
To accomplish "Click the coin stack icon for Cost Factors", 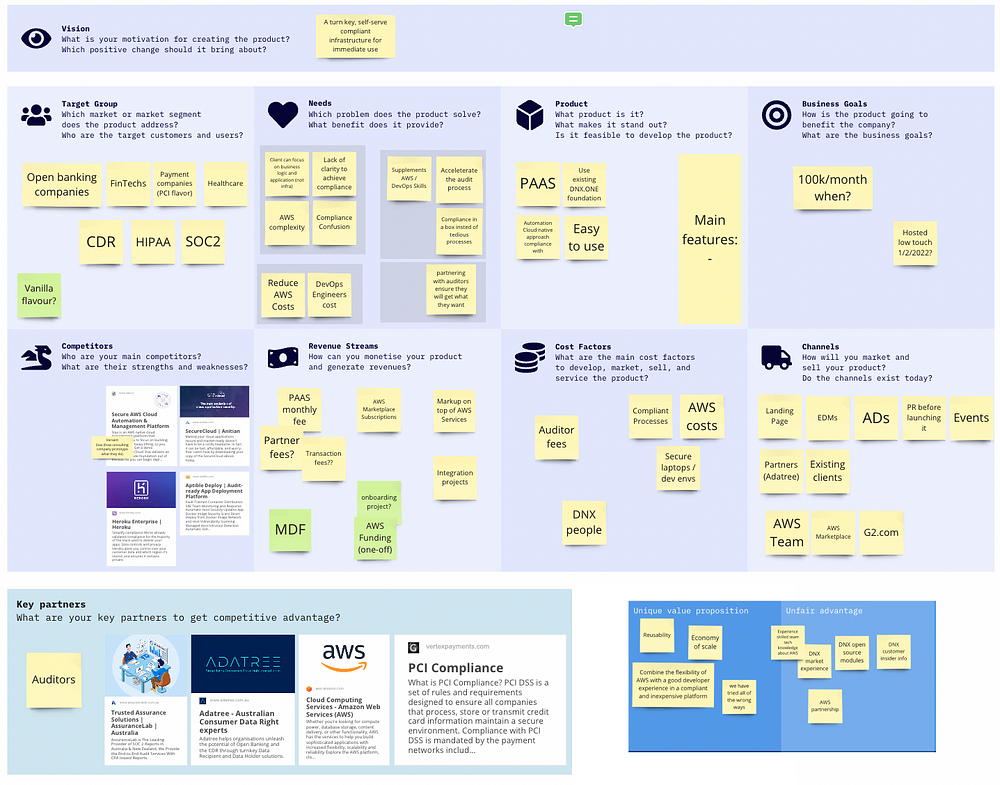I will [x=529, y=358].
